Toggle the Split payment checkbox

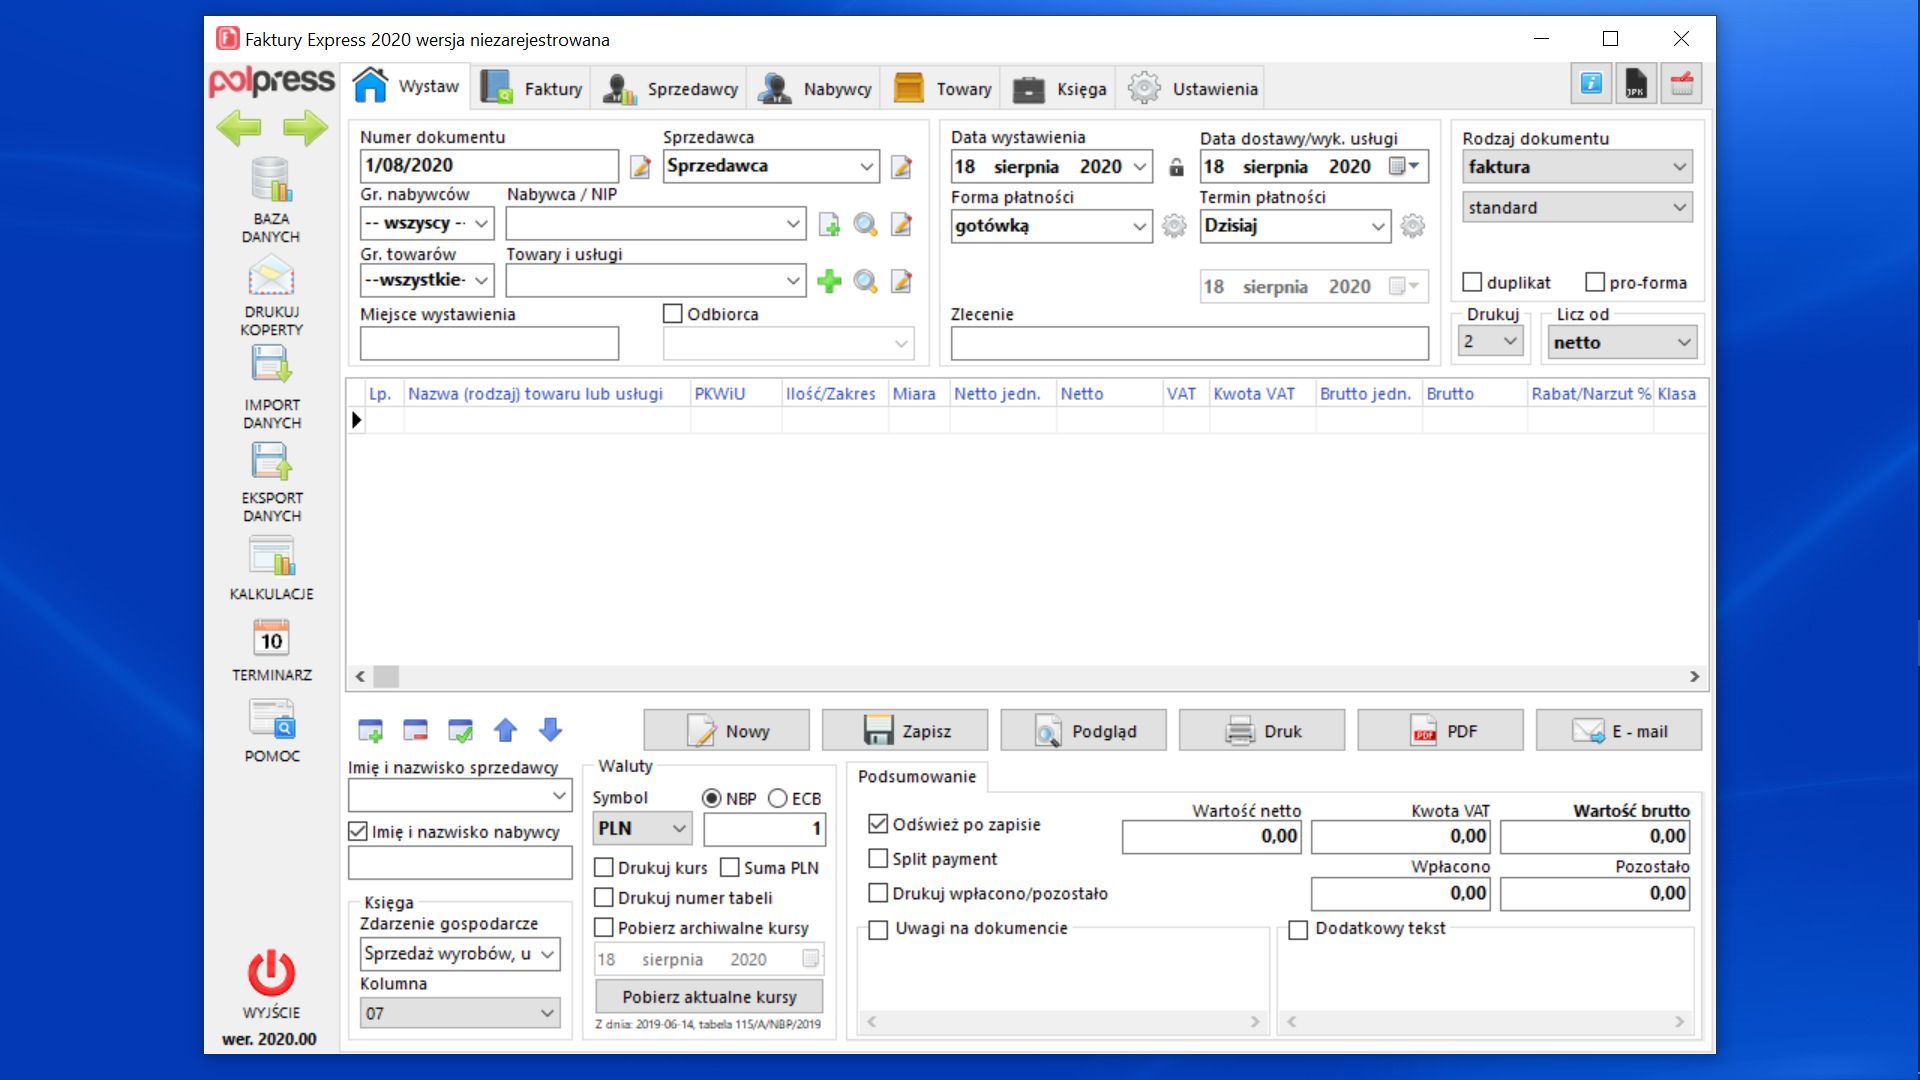click(x=878, y=858)
